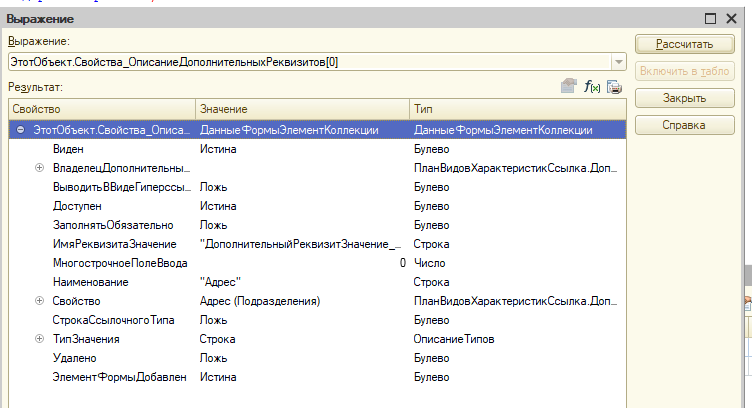Image resolution: width=752 pixels, height=408 pixels.
Task: Open the expression history dropdown arrow
Action: 619,63
